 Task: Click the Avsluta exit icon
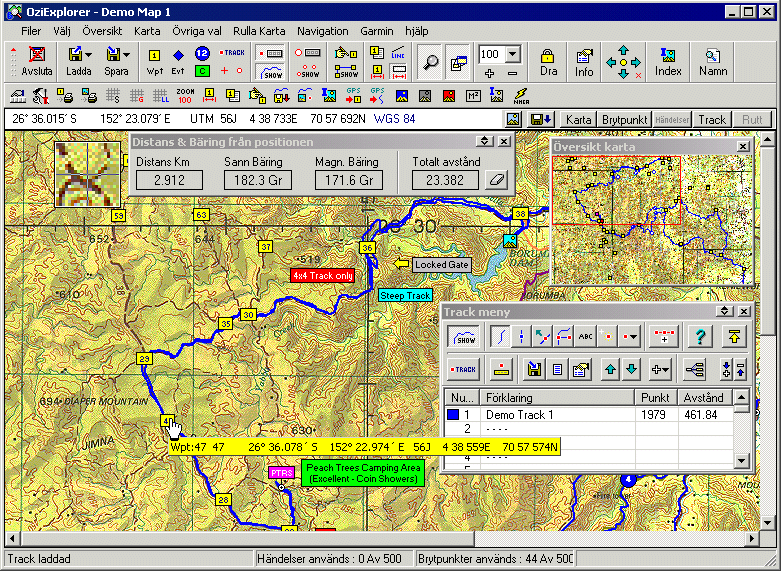[37, 62]
